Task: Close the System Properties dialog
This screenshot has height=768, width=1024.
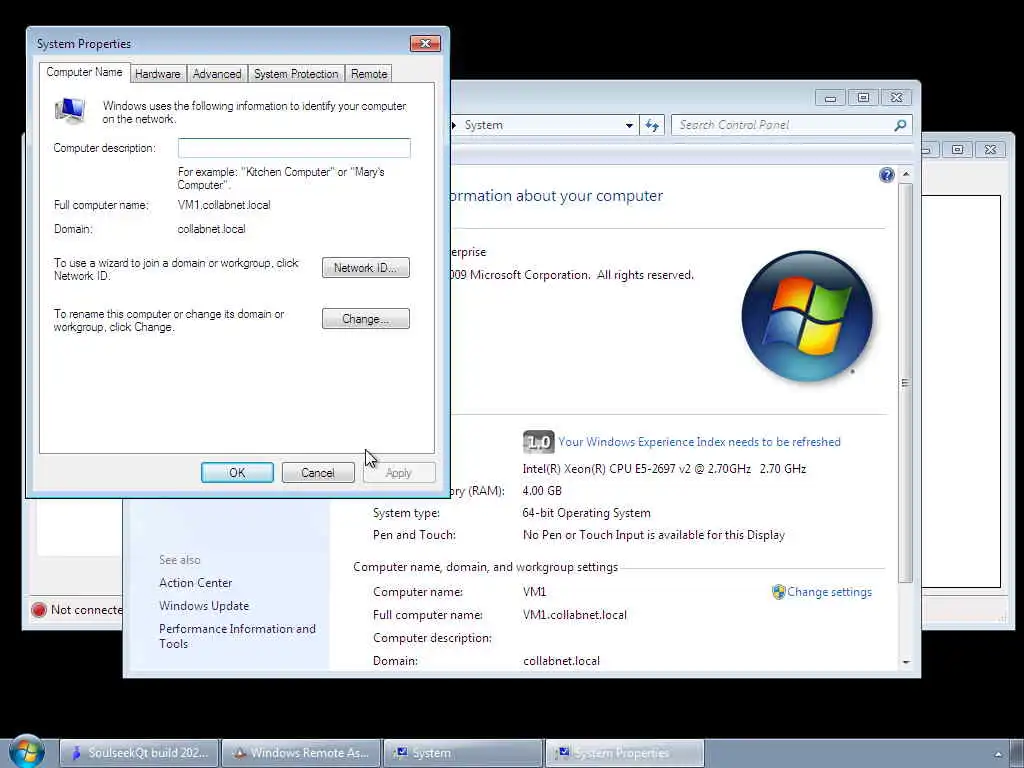Action: [x=425, y=43]
